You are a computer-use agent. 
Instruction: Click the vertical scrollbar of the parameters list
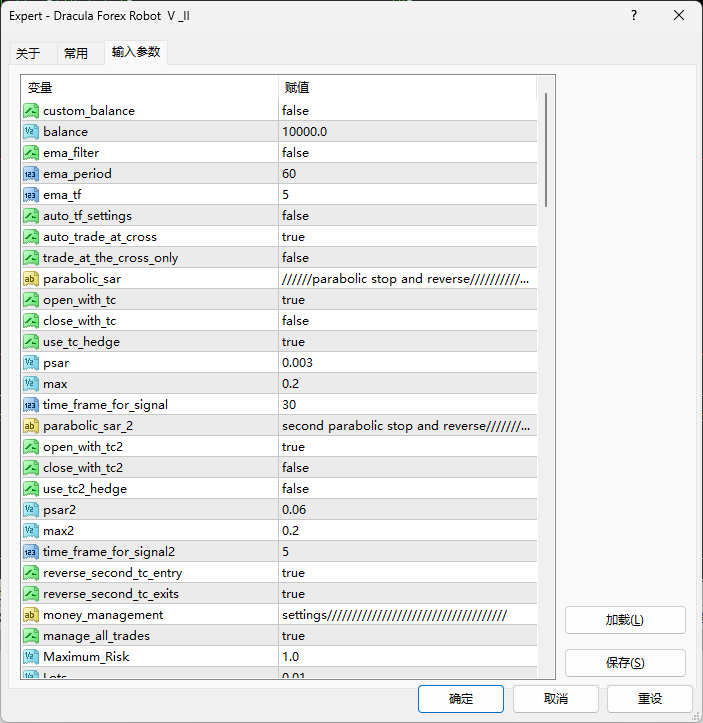546,150
